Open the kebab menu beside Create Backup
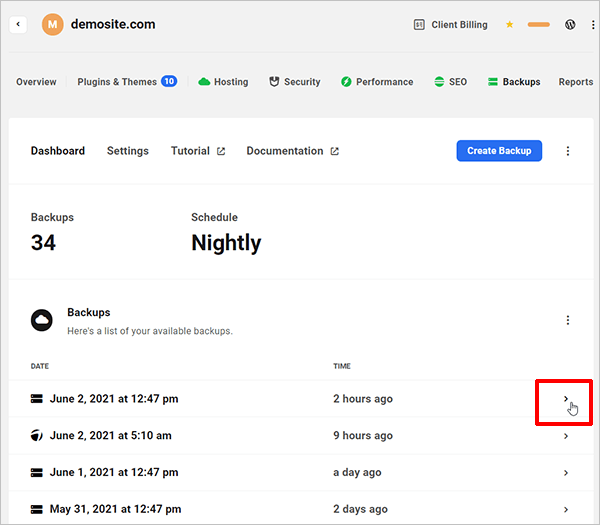This screenshot has width=600, height=525. pos(567,151)
